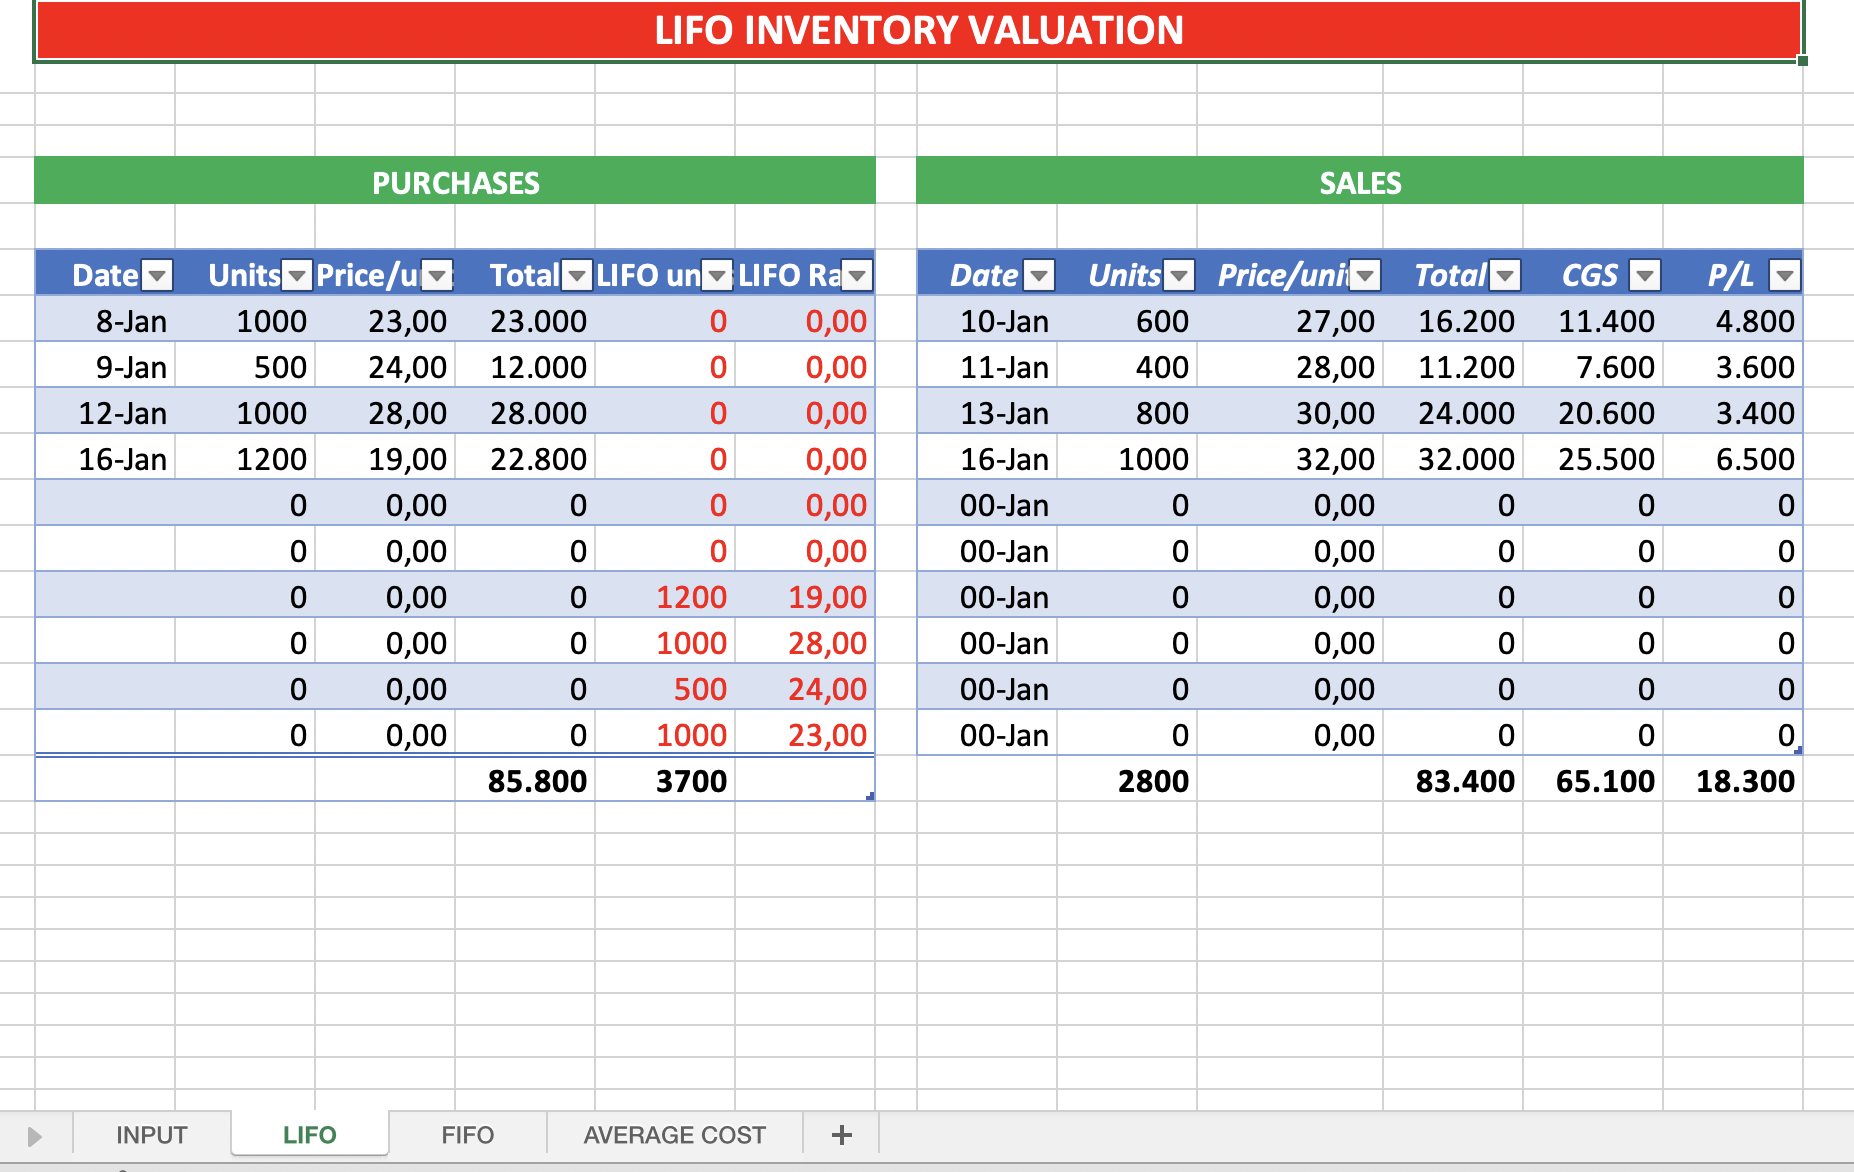Open the Sales Total column filter dropdown
1854x1172 pixels.
tap(1506, 275)
